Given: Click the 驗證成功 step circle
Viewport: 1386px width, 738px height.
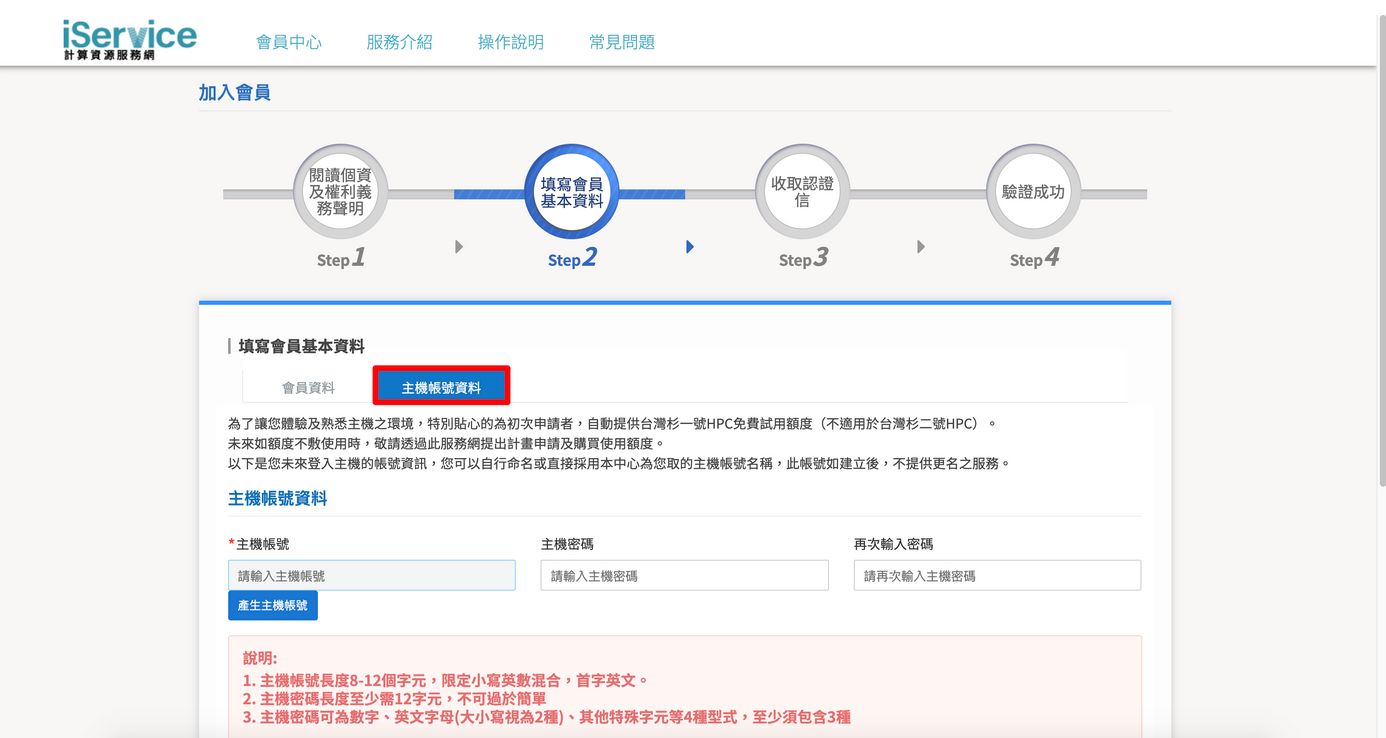Looking at the screenshot, I should [x=1033, y=192].
